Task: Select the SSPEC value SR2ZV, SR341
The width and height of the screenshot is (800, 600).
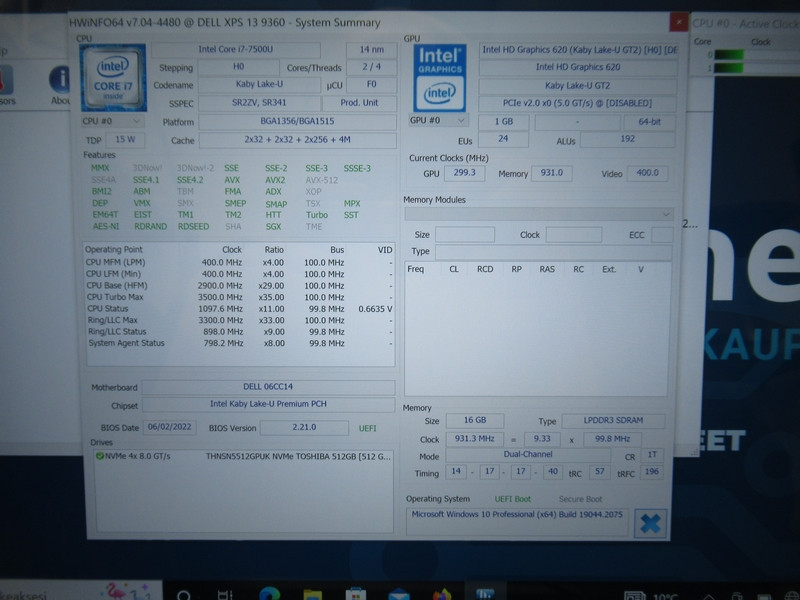Action: (x=259, y=103)
